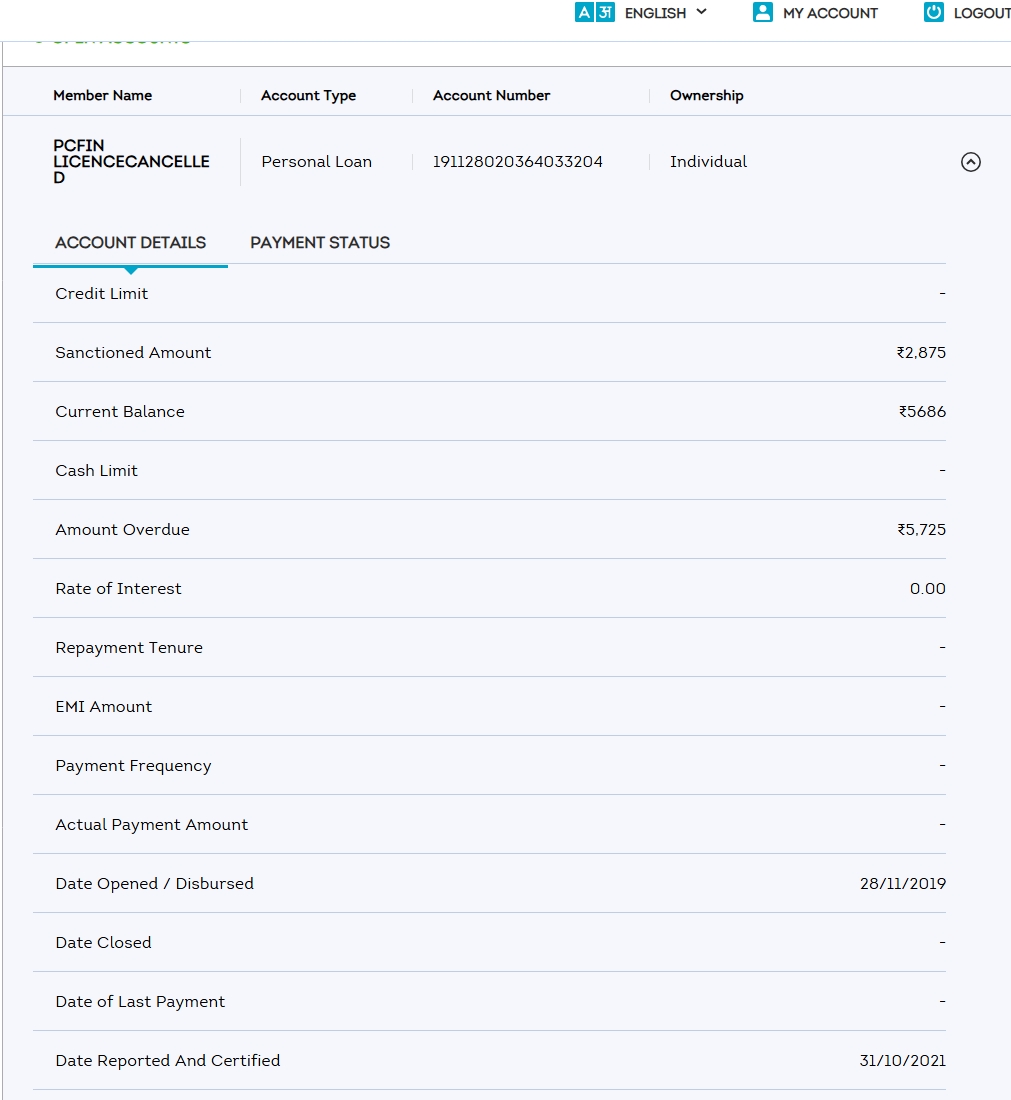Select account number 191128020364033204
The height and width of the screenshot is (1100, 1011).
point(517,162)
